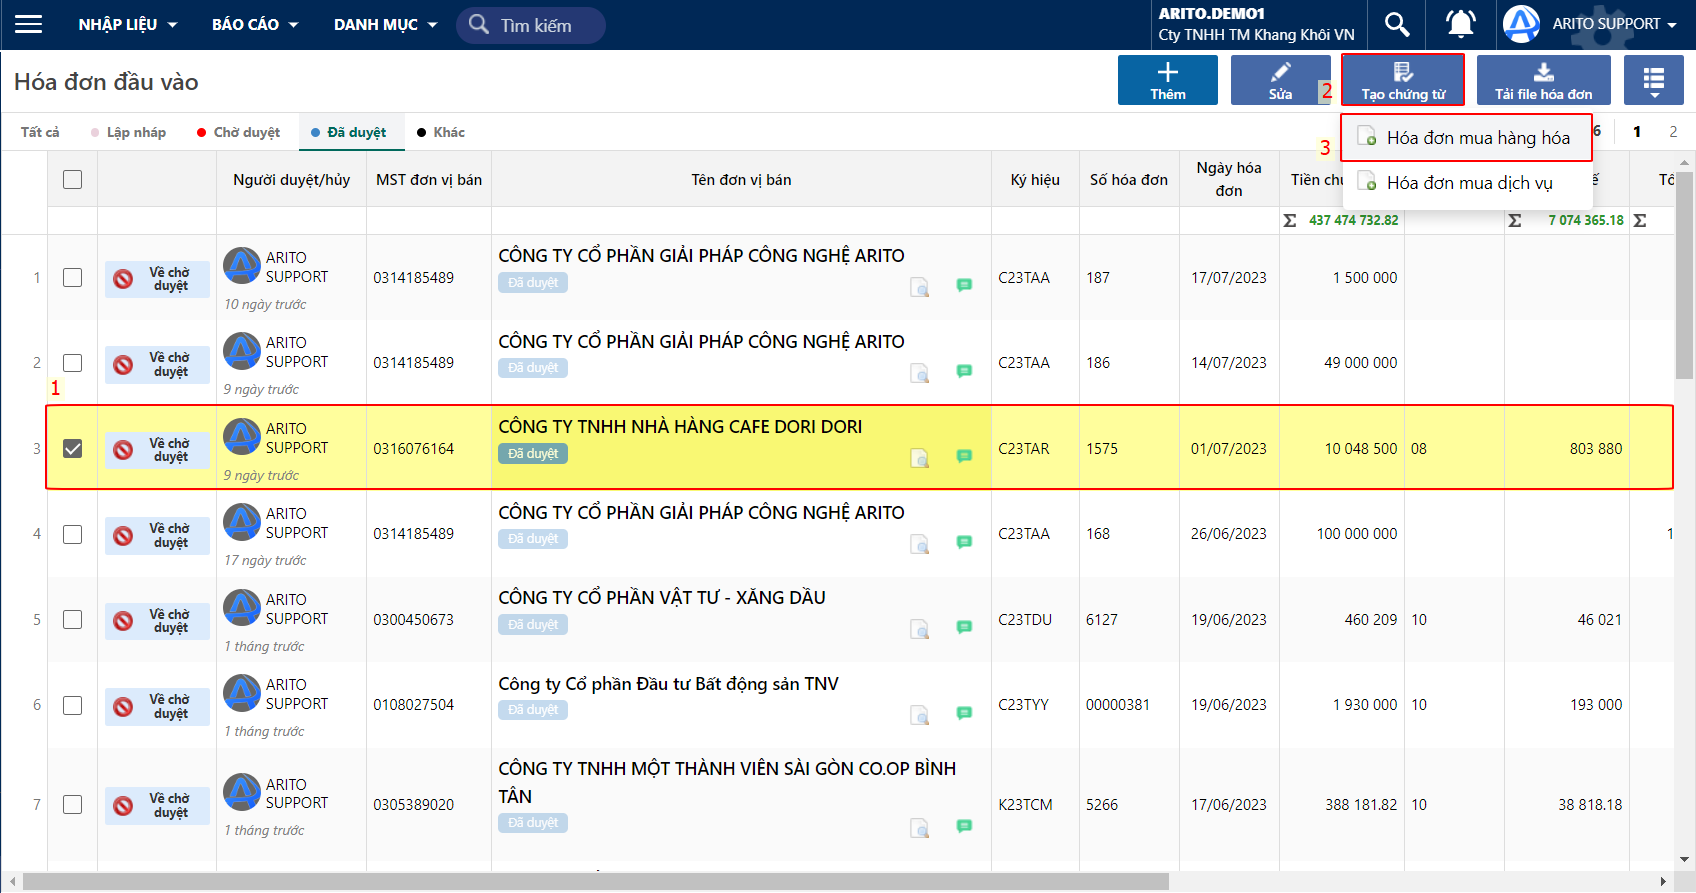Open the hamburger navigation menu
Screen dimensions: 1696x893
pos(28,24)
